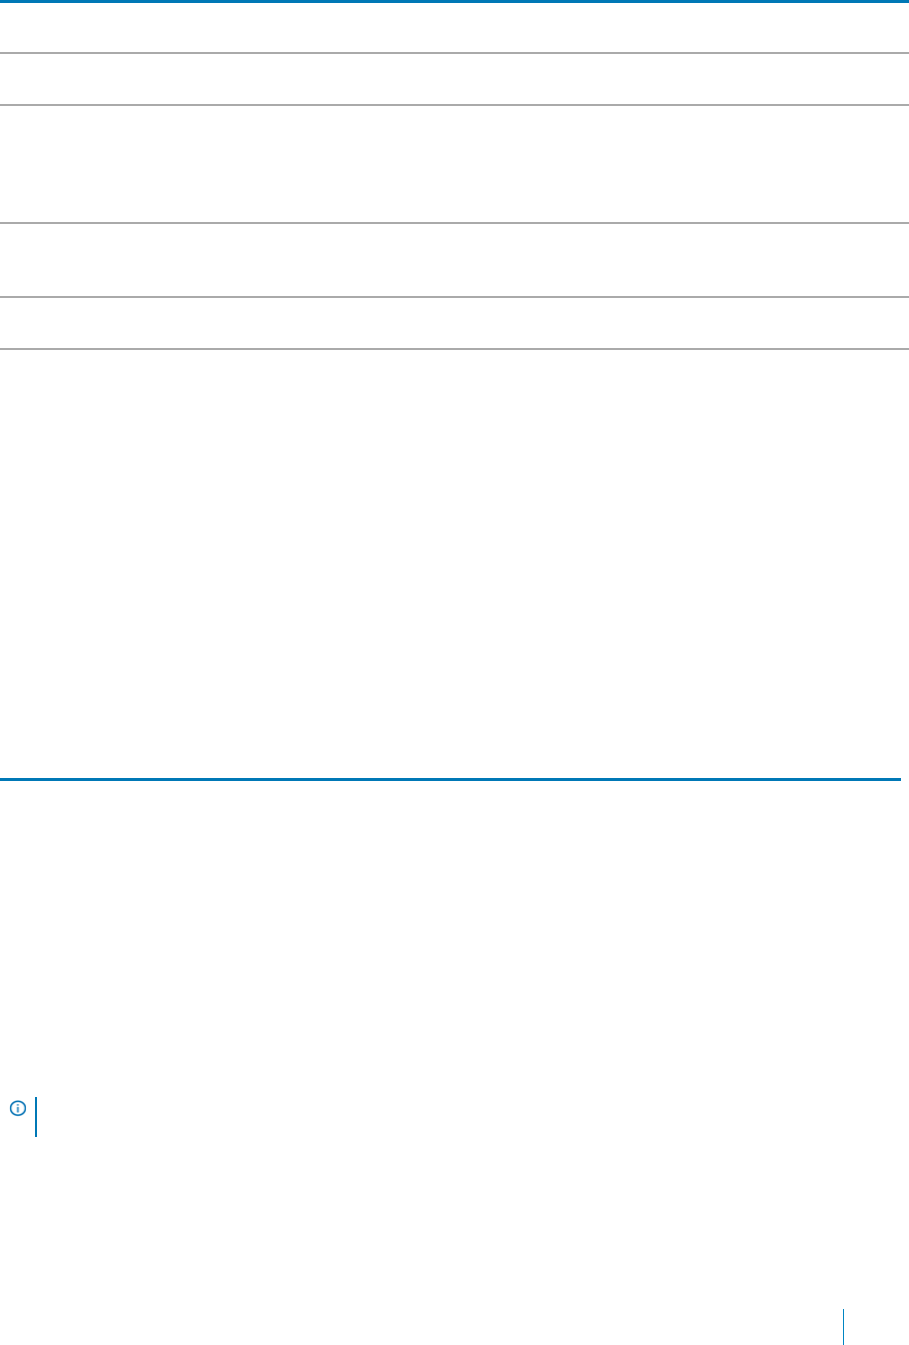Click the empty first table row

454,28
